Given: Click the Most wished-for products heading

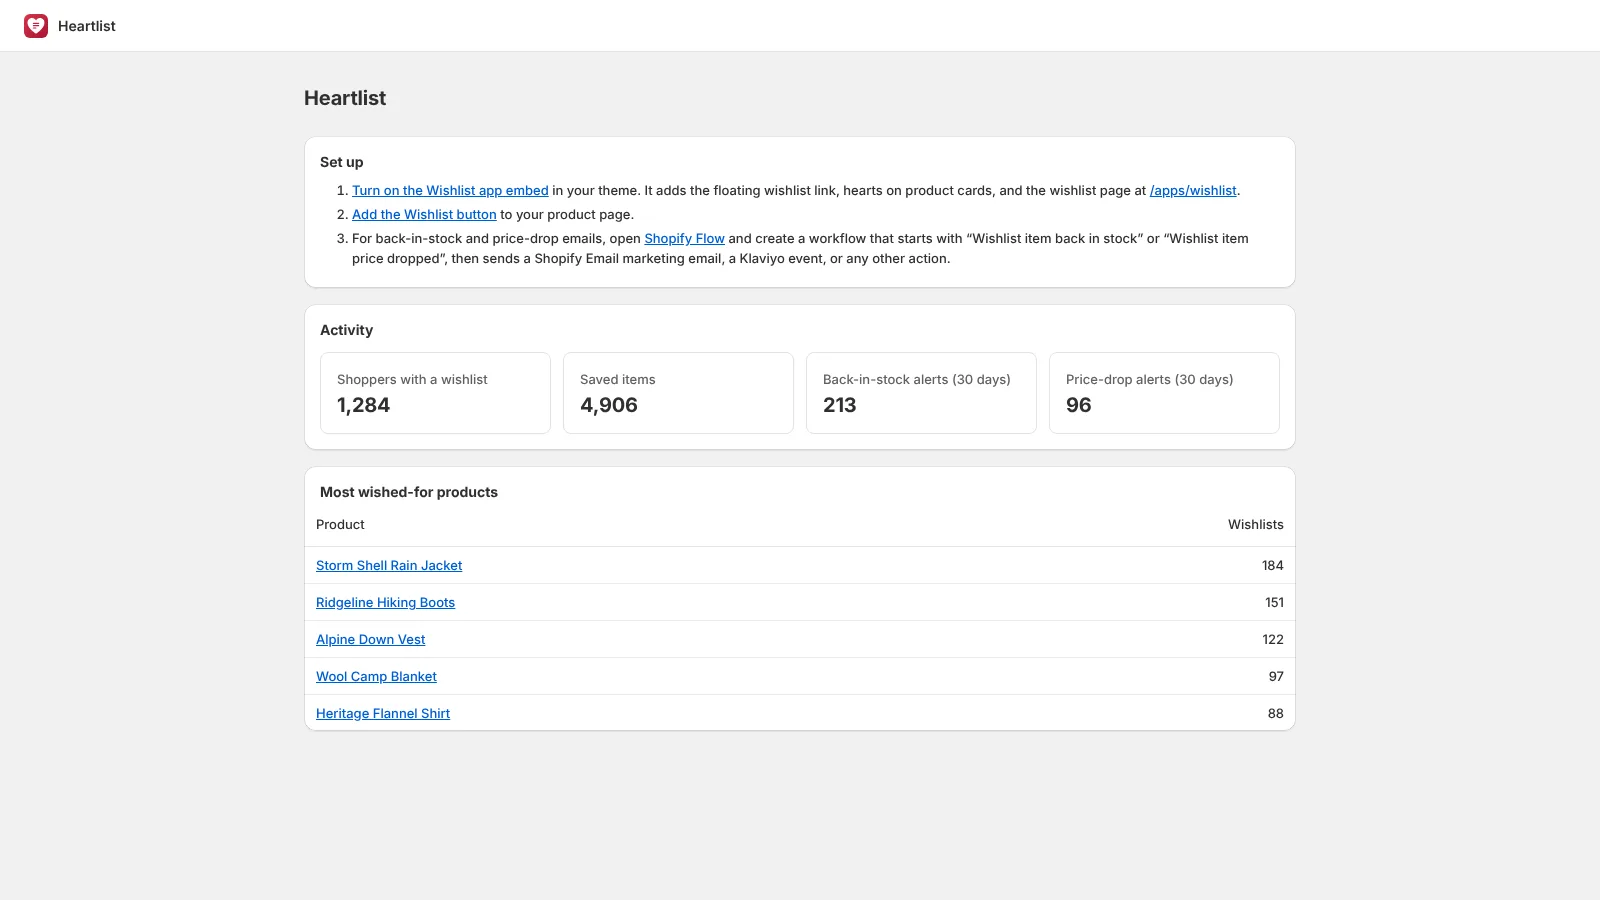Looking at the screenshot, I should (x=409, y=492).
